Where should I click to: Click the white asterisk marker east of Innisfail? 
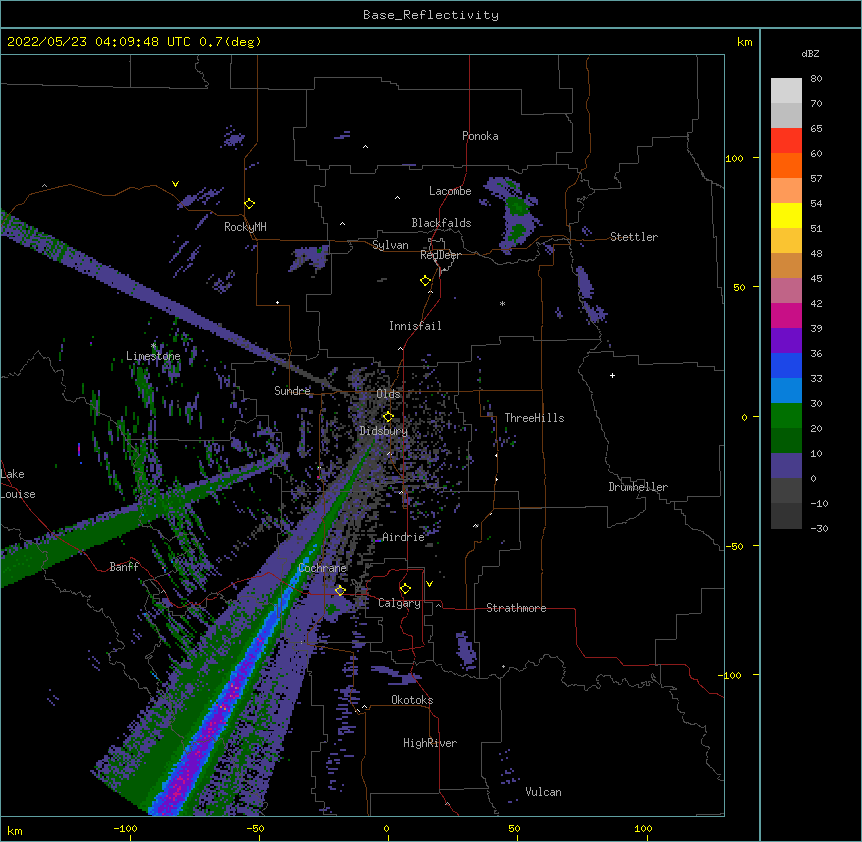coord(502,303)
